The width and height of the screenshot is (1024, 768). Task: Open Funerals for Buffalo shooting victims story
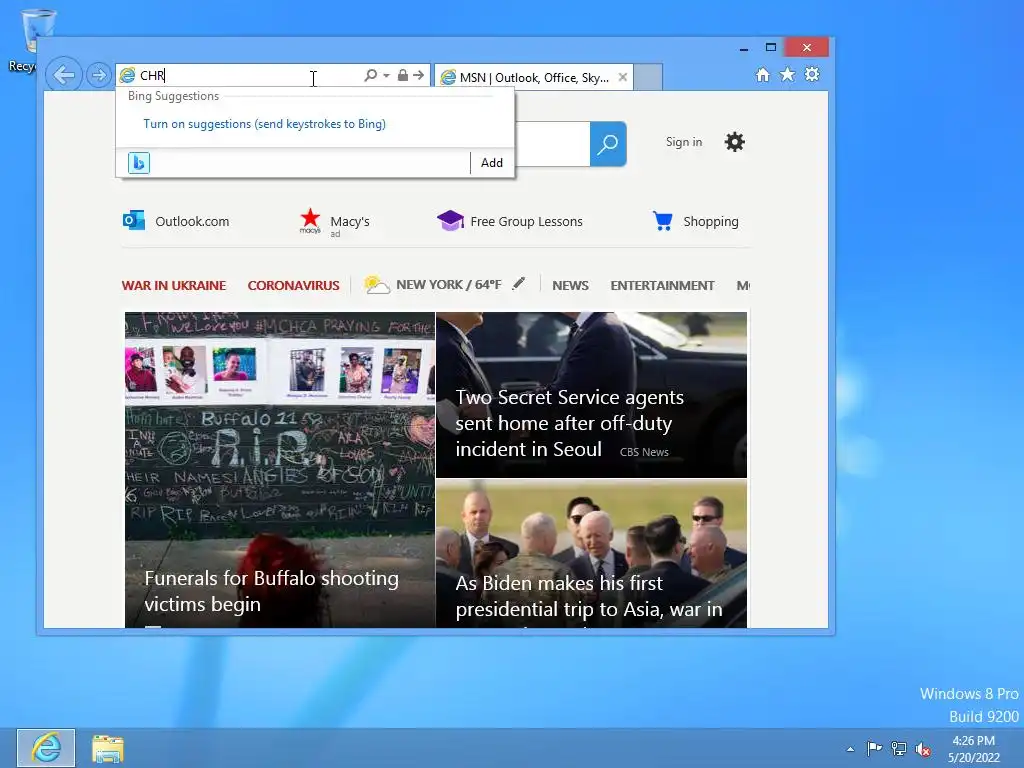coord(280,470)
